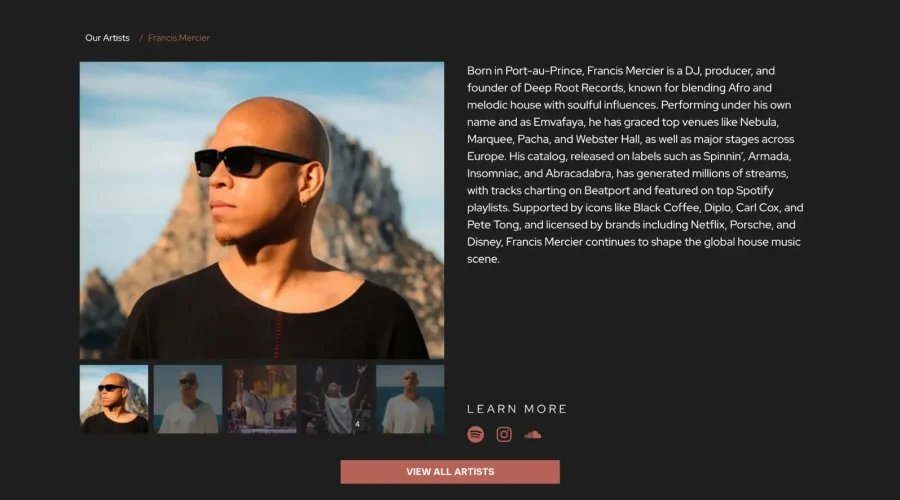Screen dimensions: 900x500
Task: Open the SoundCloud cloud icon
Action: (533, 435)
